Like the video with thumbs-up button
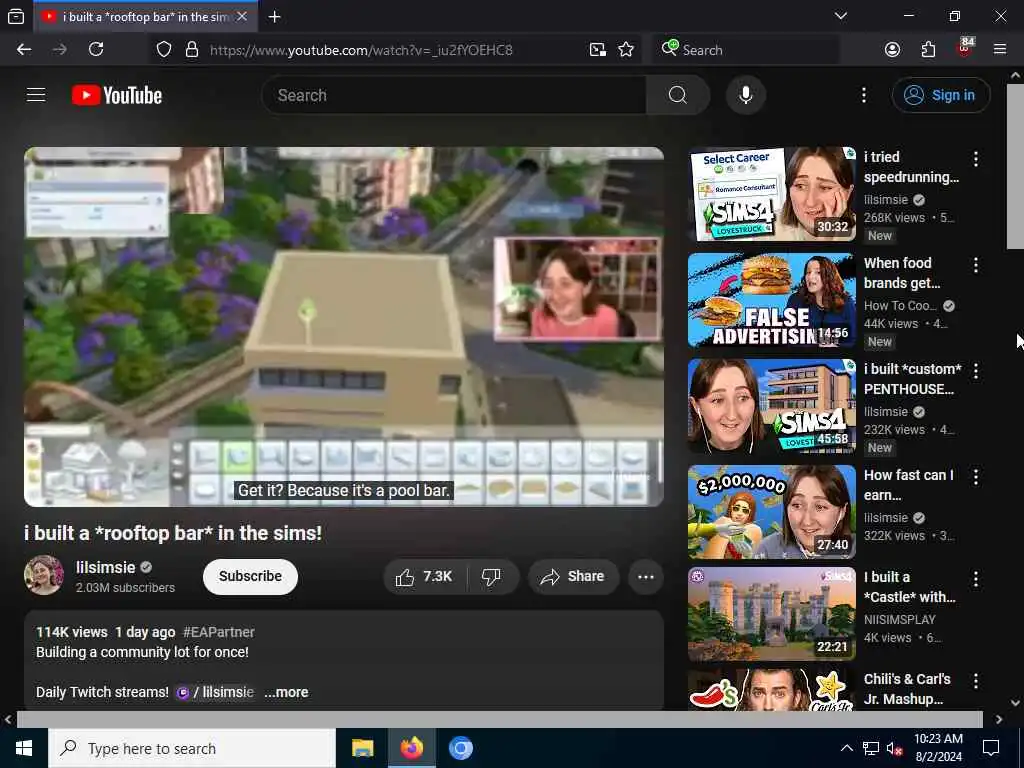1024x768 pixels. pos(424,577)
